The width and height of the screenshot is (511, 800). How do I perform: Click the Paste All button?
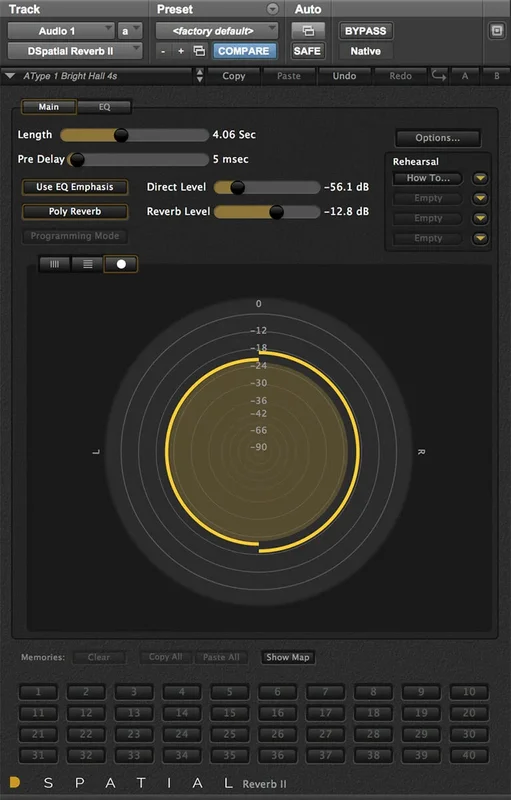click(221, 657)
